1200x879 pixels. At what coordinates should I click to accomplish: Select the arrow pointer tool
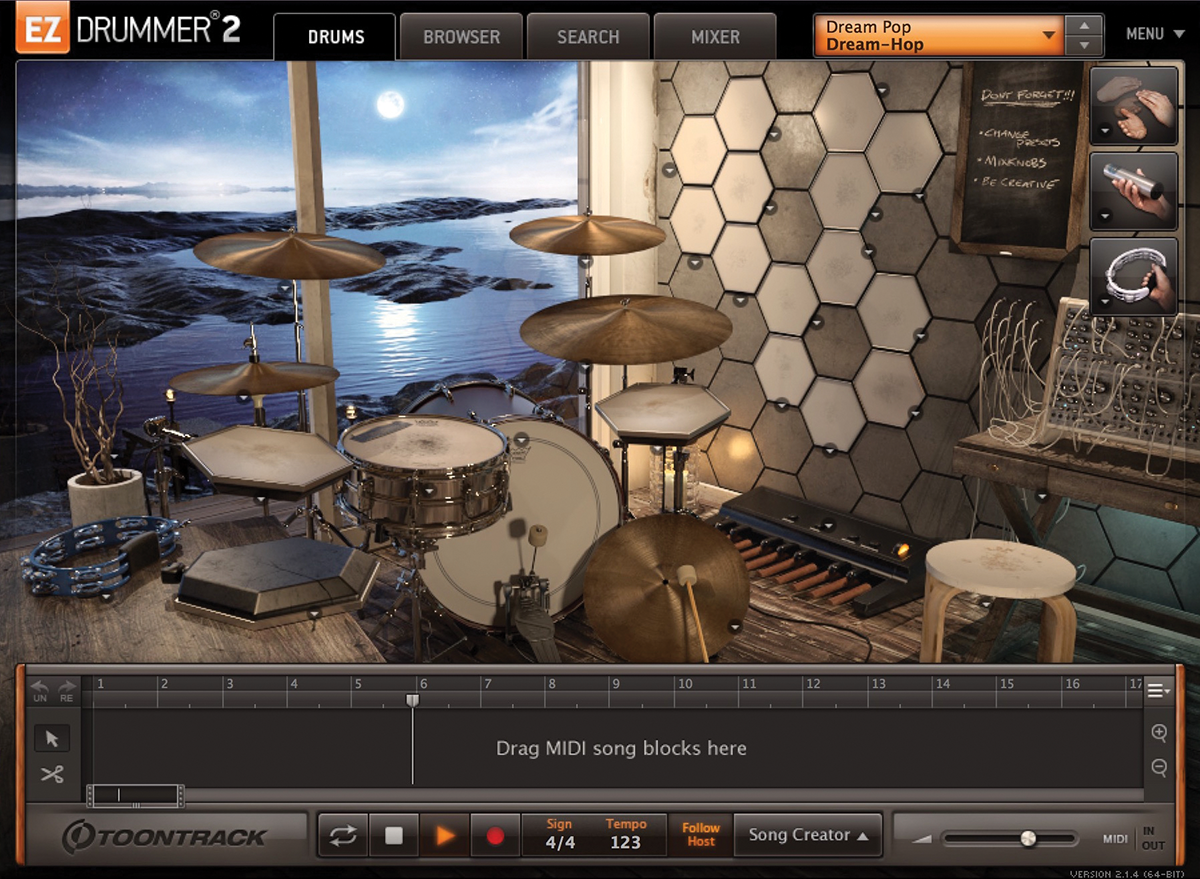click(52, 739)
